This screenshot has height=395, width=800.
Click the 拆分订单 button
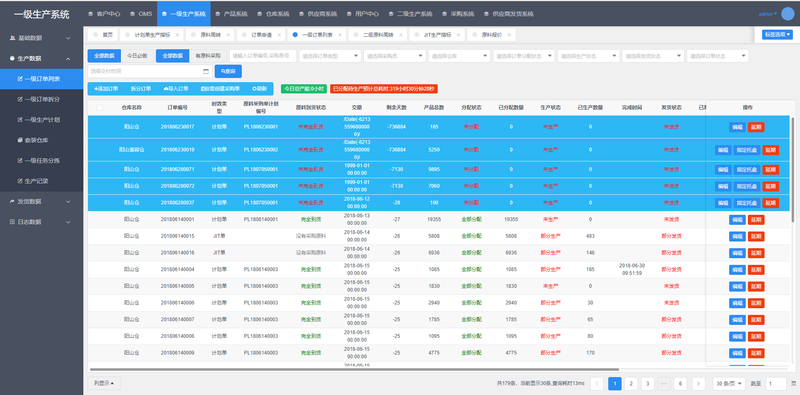pyautogui.click(x=141, y=89)
